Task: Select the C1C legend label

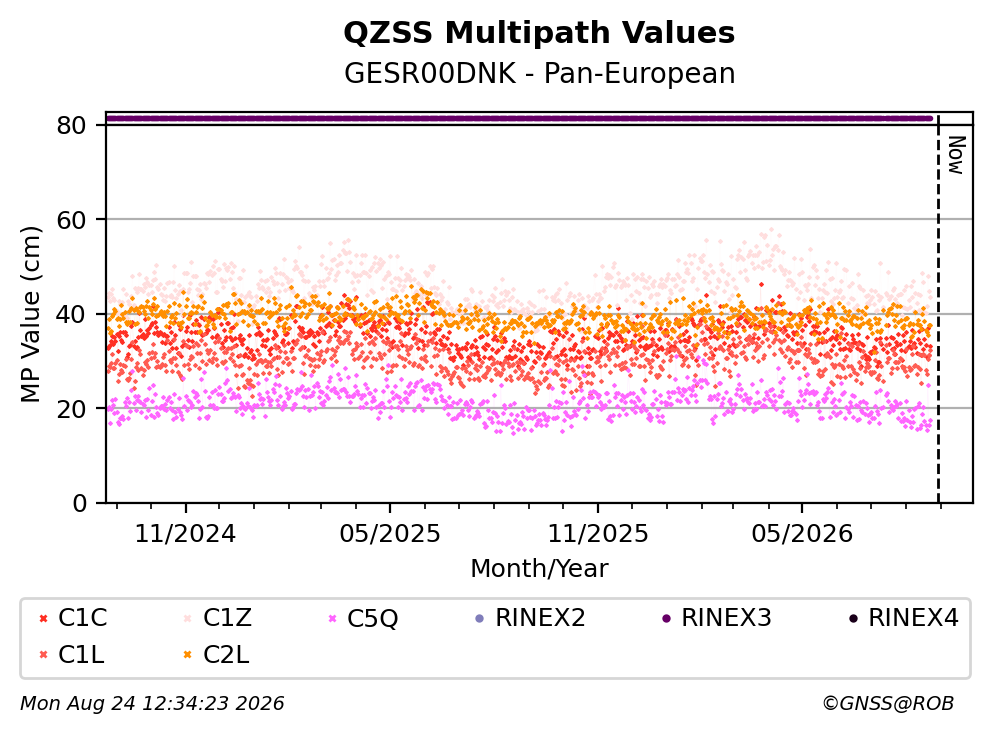Action: click(83, 617)
